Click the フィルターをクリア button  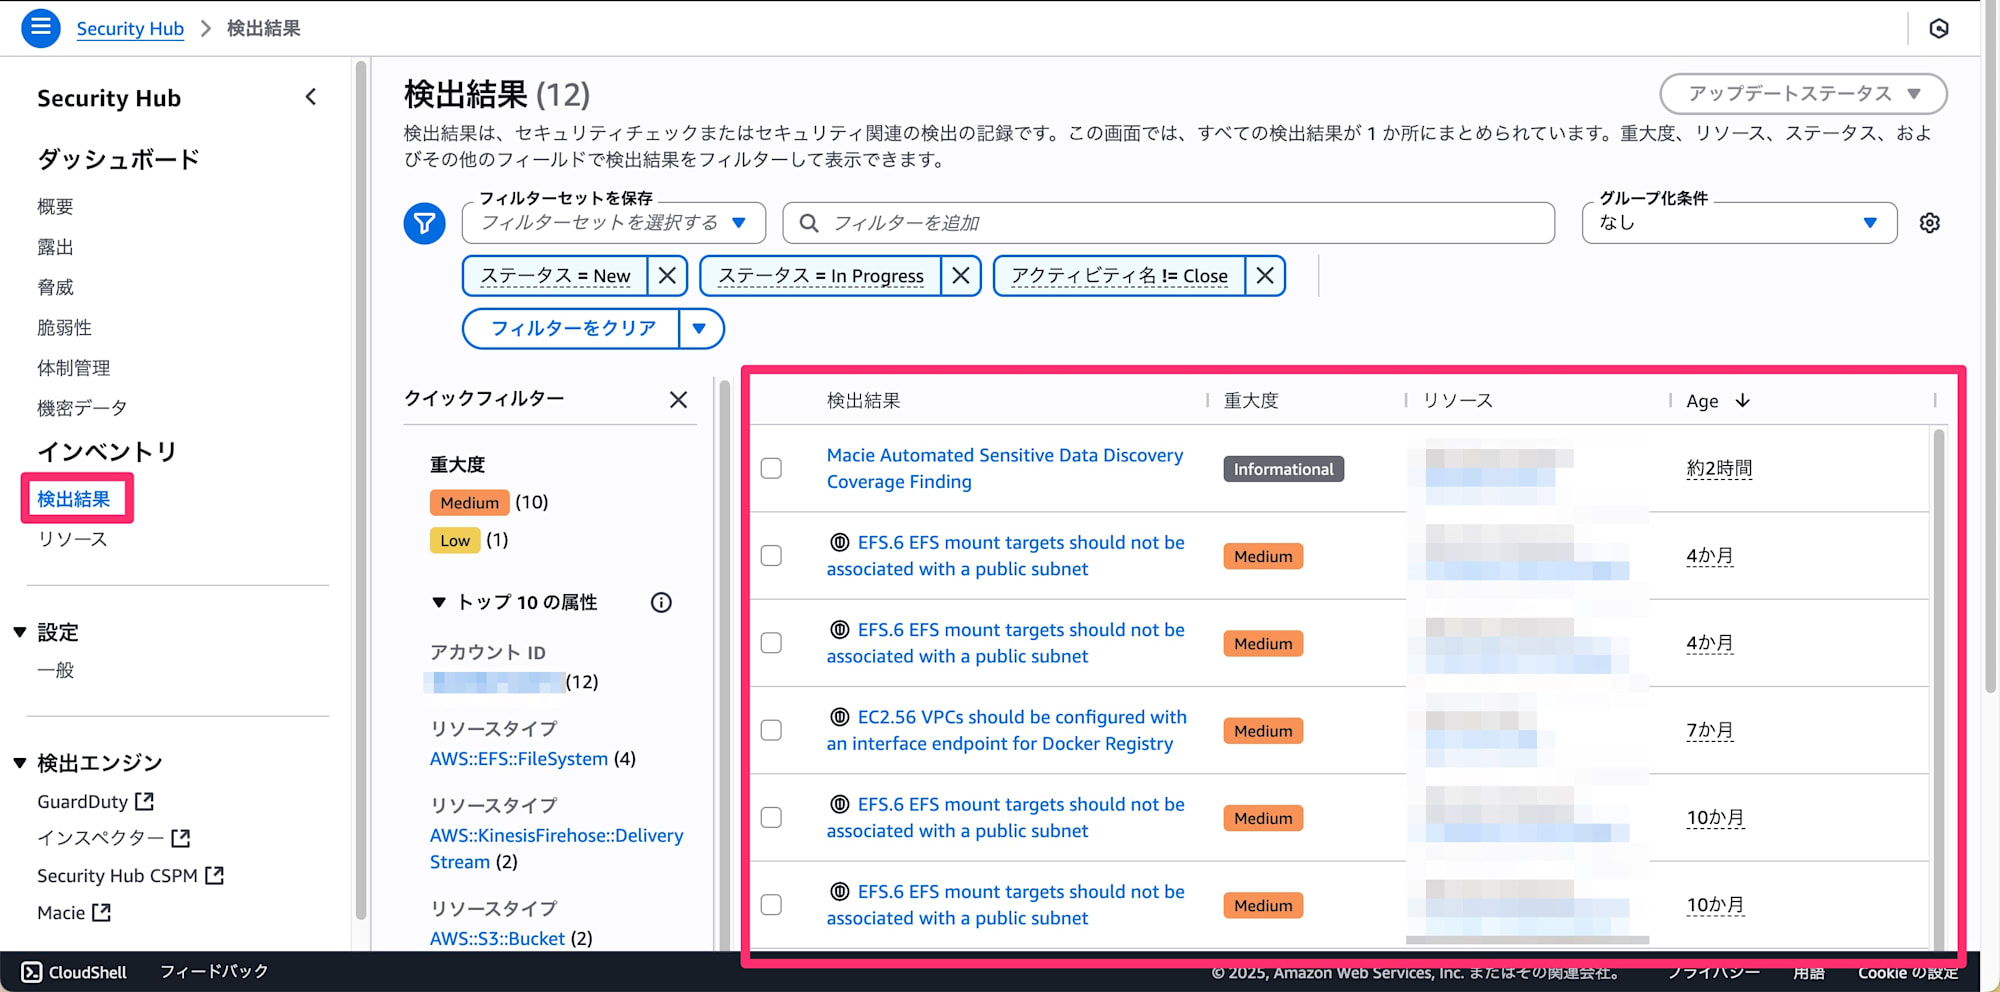pos(572,328)
